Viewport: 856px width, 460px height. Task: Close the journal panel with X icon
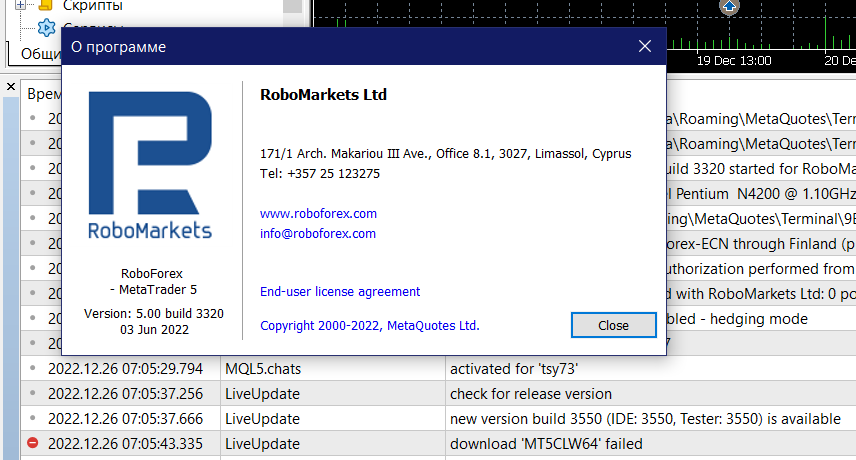pyautogui.click(x=11, y=86)
